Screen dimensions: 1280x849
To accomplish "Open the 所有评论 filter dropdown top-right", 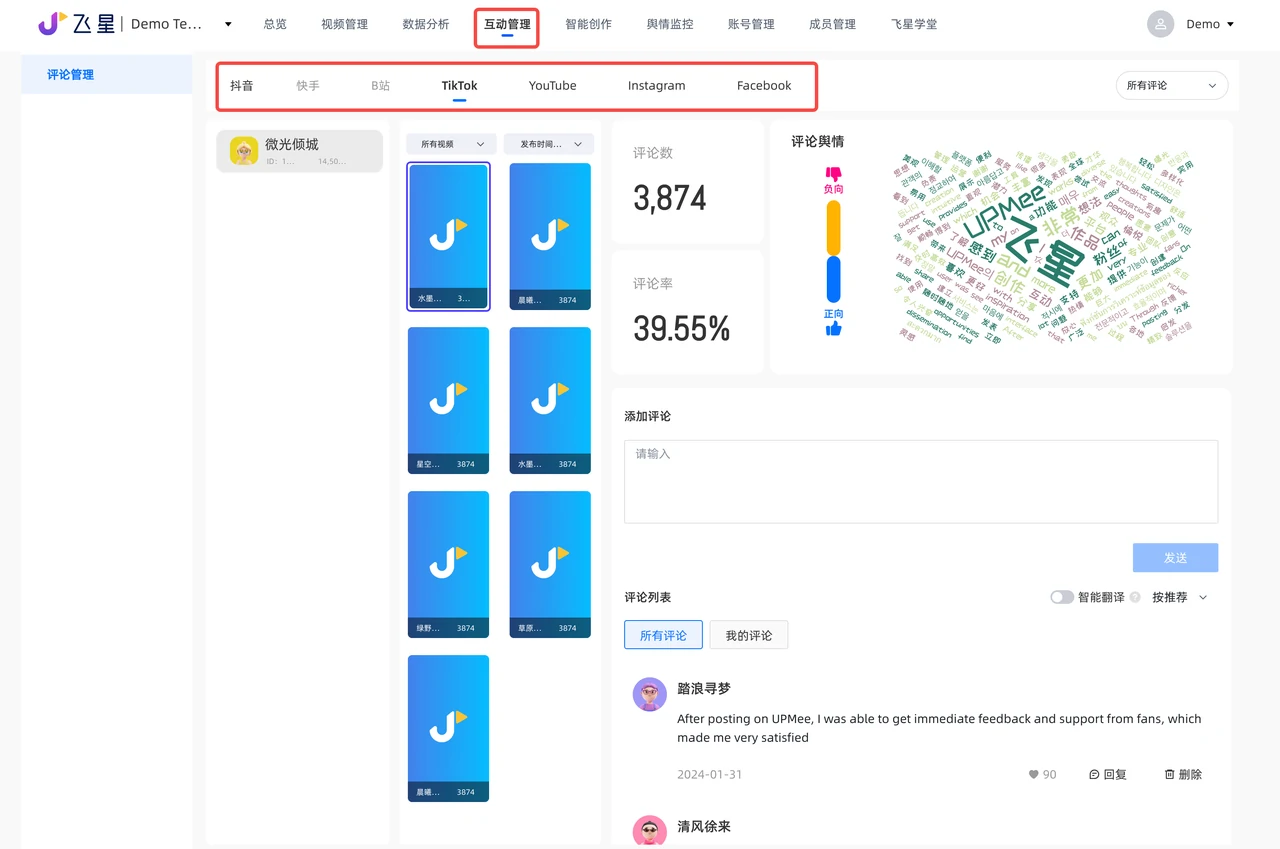I will pos(1170,85).
